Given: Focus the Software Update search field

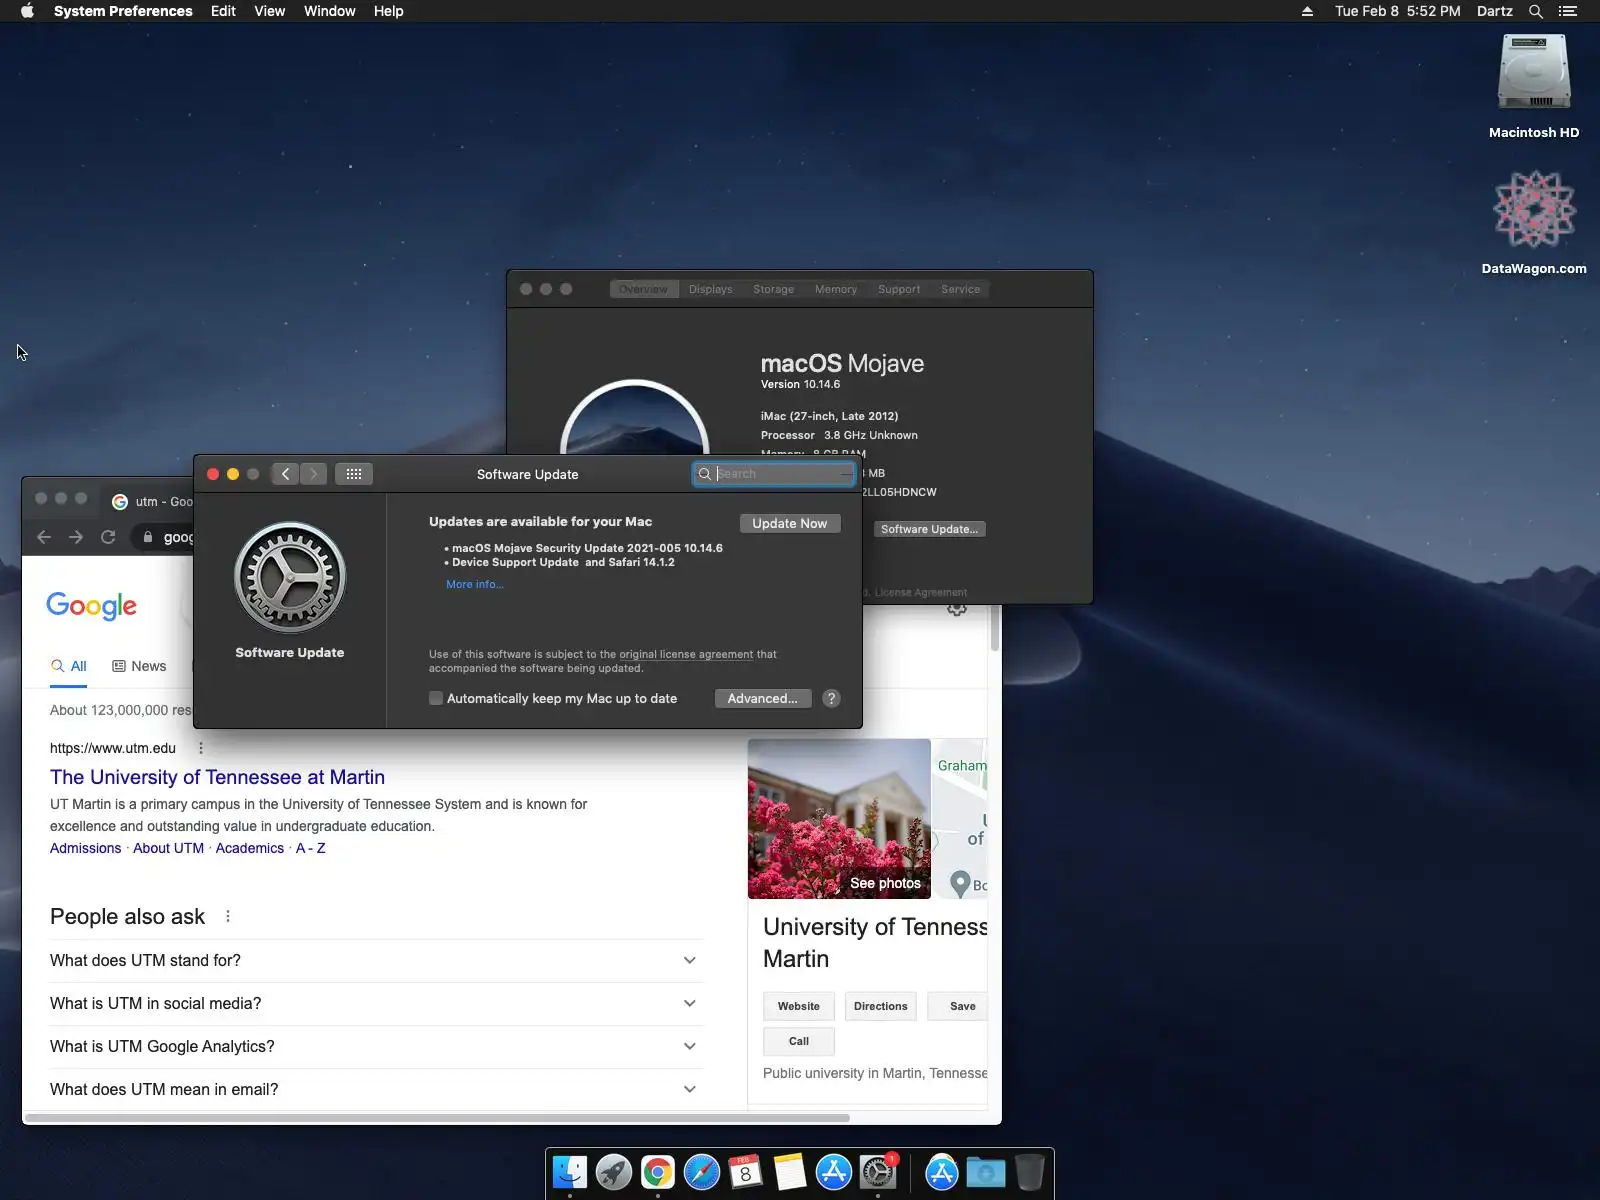Looking at the screenshot, I should [x=774, y=474].
